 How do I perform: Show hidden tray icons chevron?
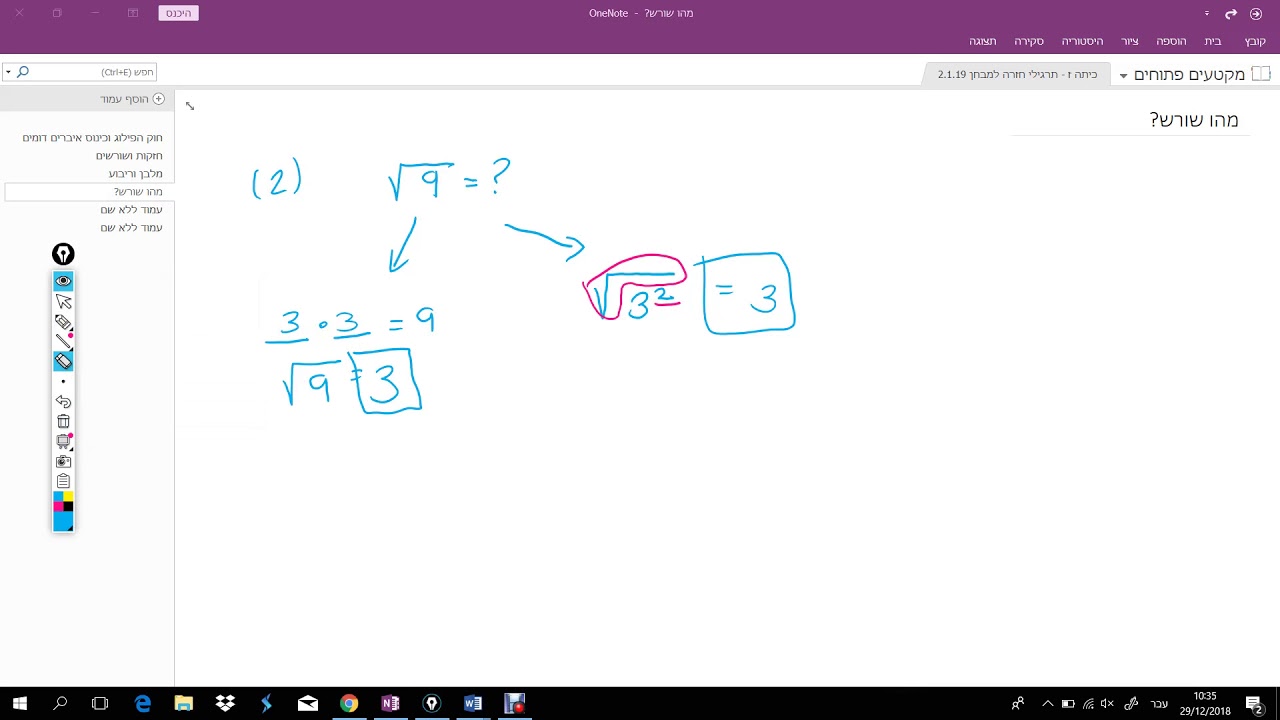click(1047, 703)
